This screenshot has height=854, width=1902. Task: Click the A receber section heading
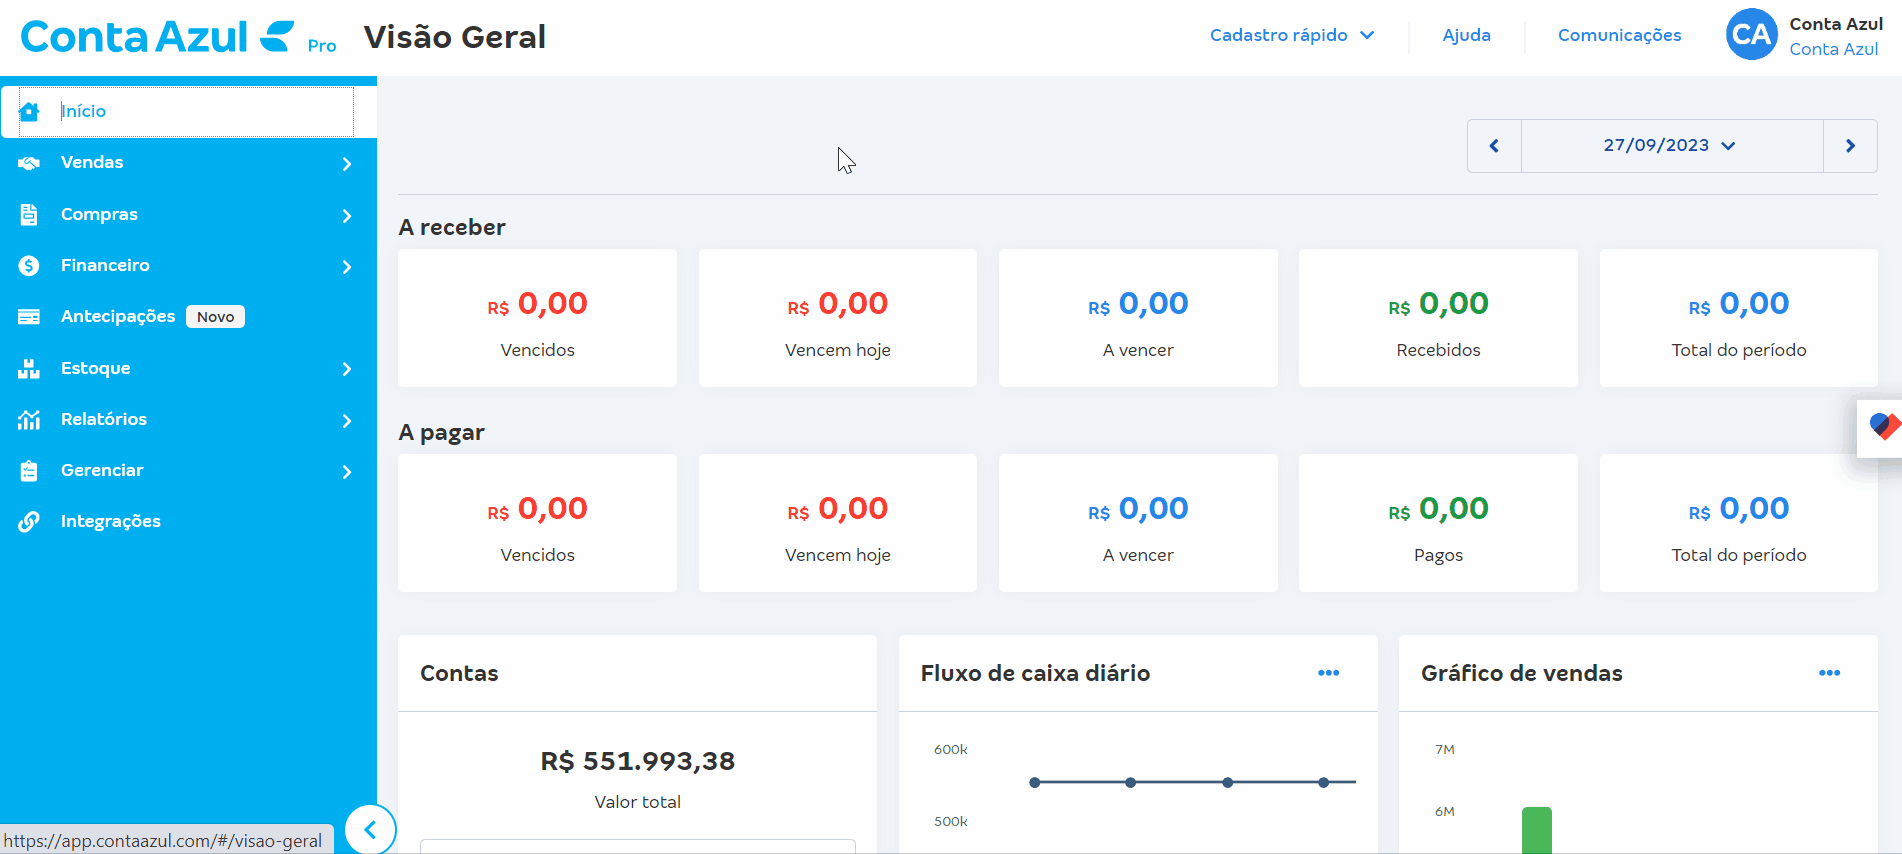pos(452,227)
